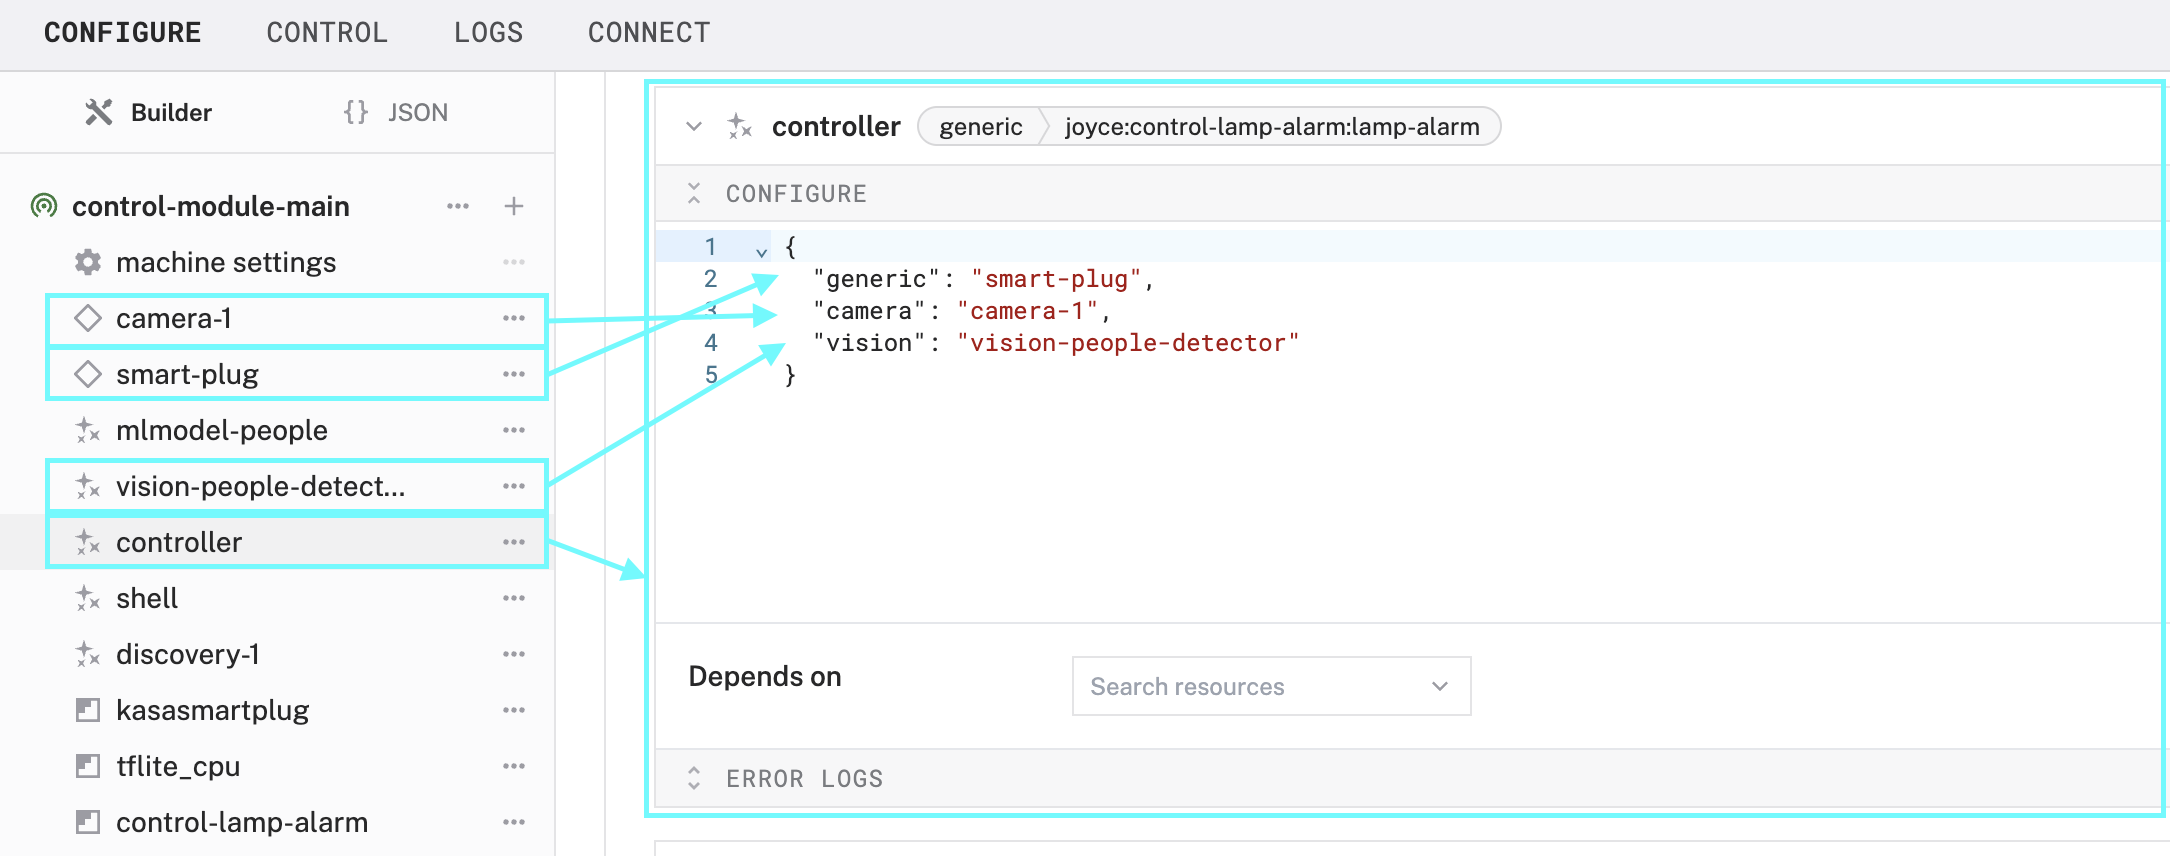Select the Builder mode tab
Screen dimensions: 2170x856
pos(148,112)
